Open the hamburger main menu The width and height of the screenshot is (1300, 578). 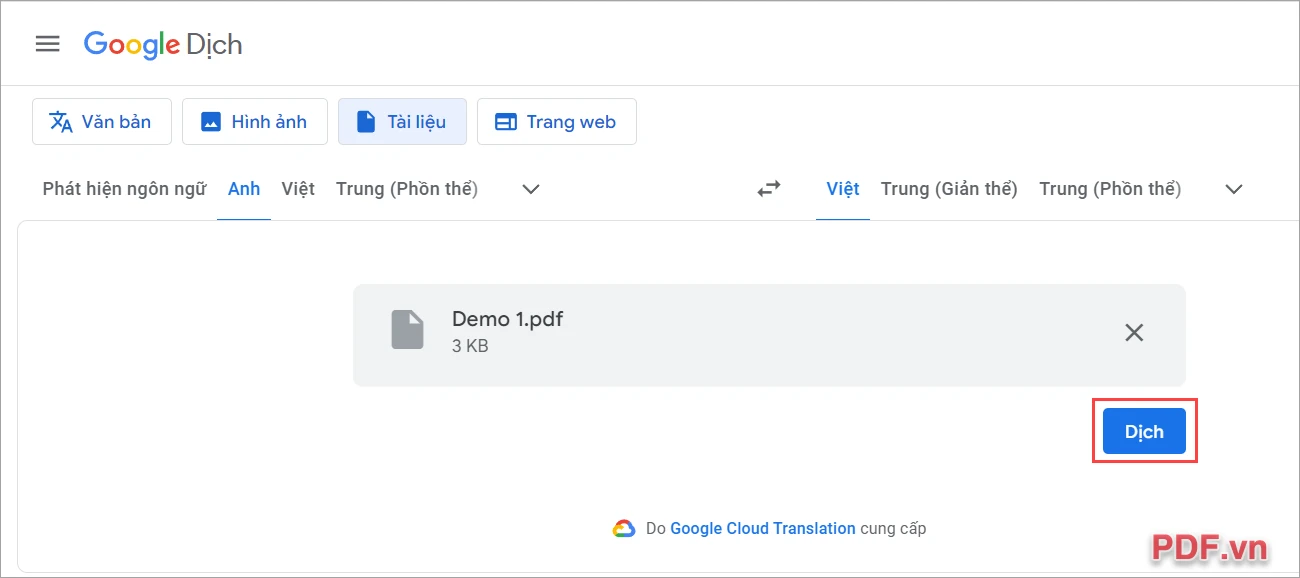47,44
